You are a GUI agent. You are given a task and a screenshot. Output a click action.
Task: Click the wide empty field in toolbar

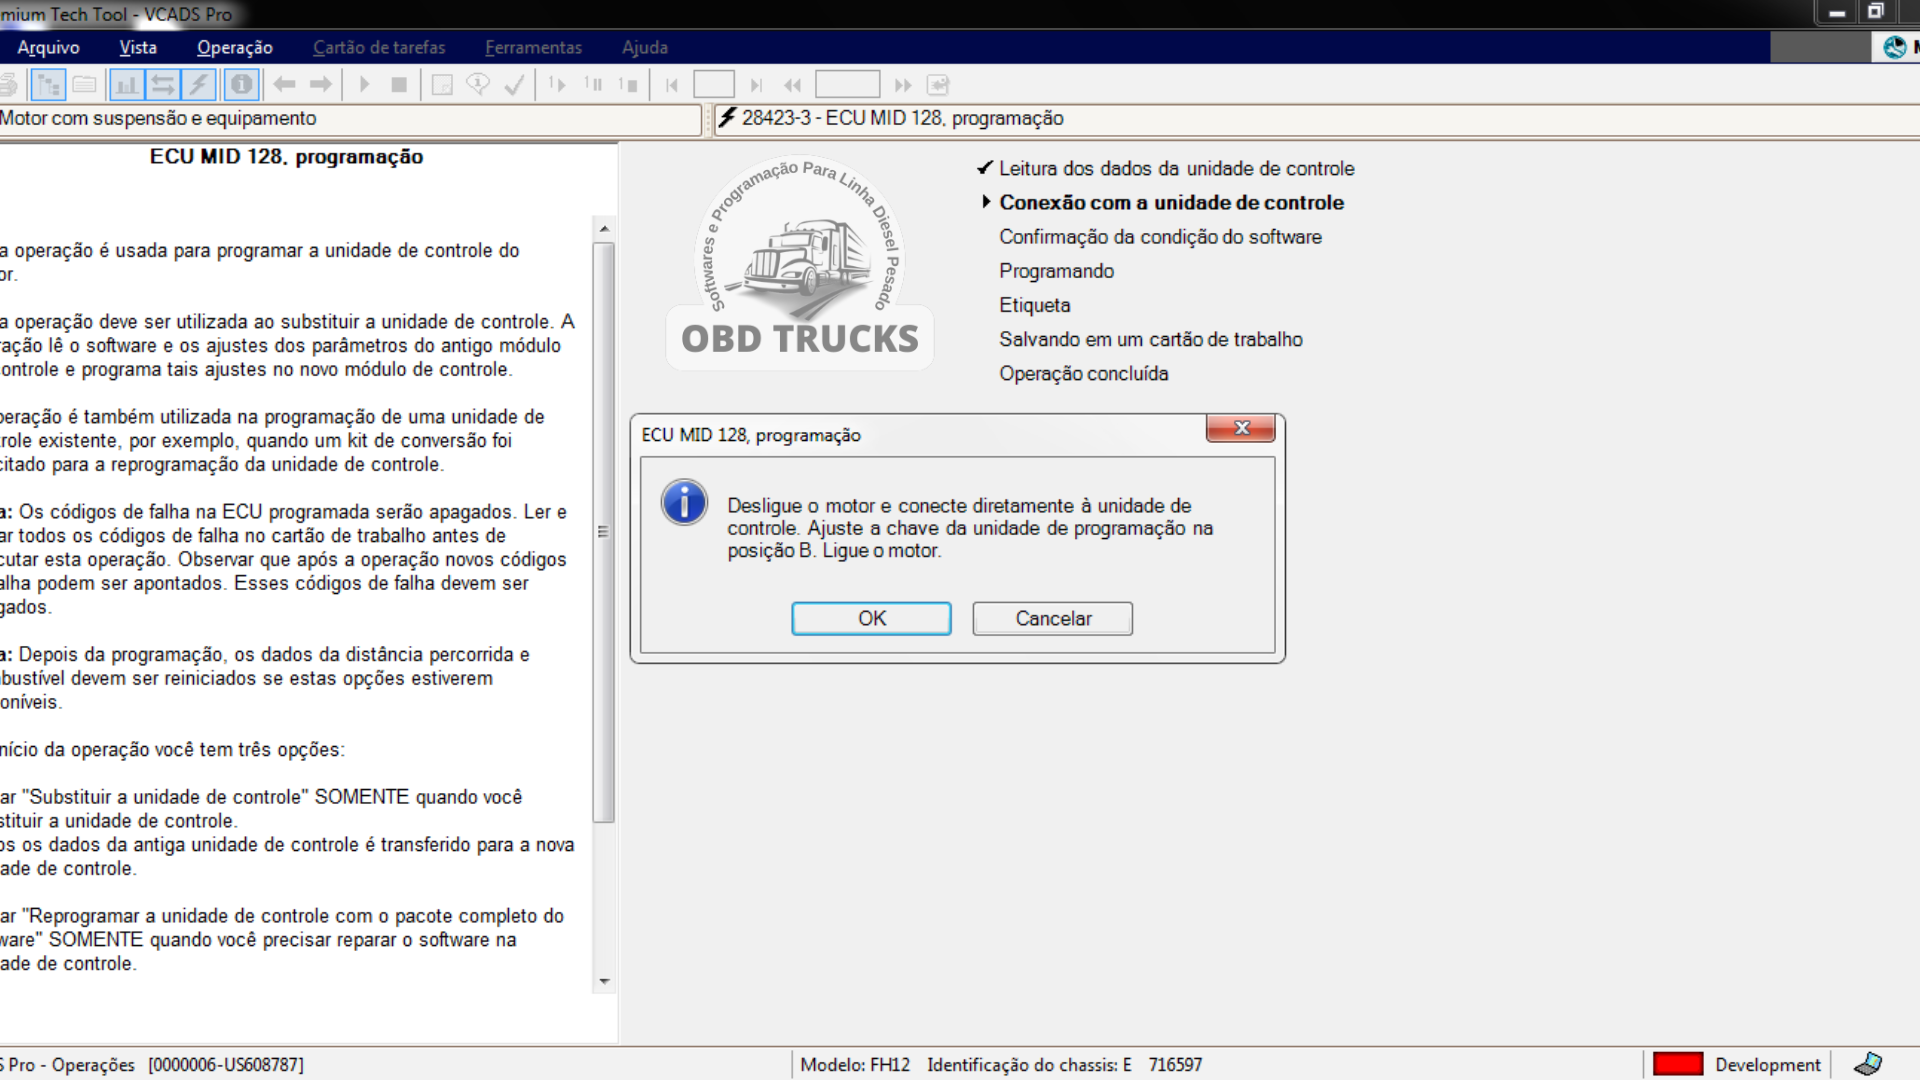click(847, 85)
